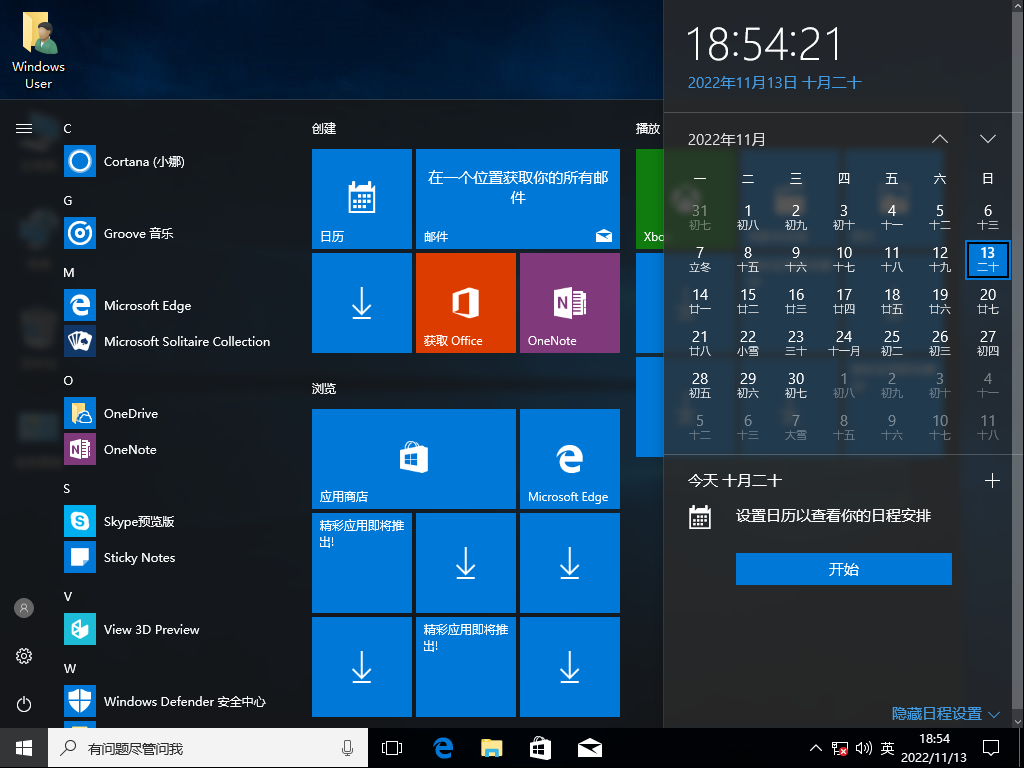The height and width of the screenshot is (768, 1024).
Task: Open the Action Center notification icon
Action: click(991, 748)
